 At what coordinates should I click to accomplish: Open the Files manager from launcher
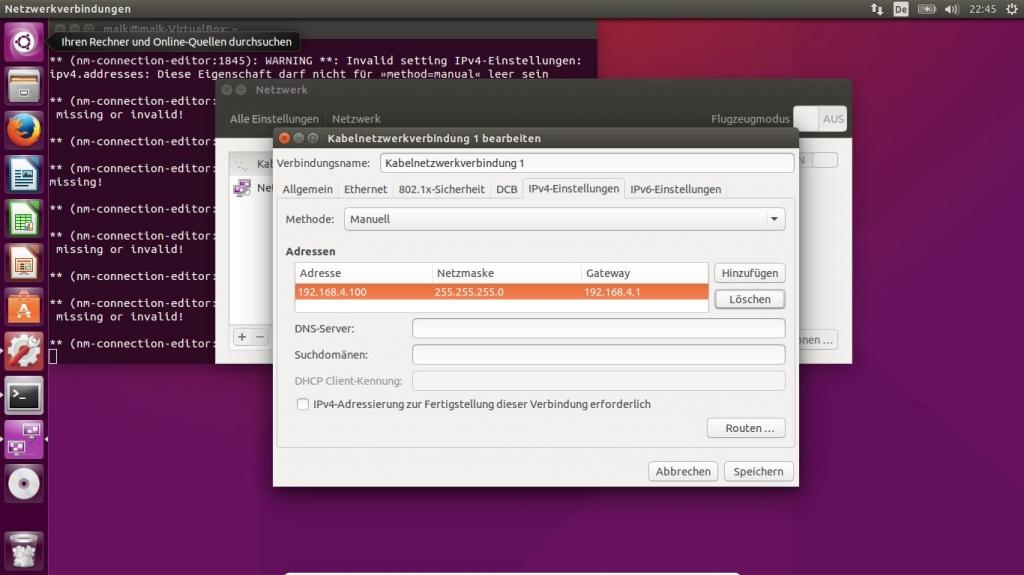click(24, 86)
